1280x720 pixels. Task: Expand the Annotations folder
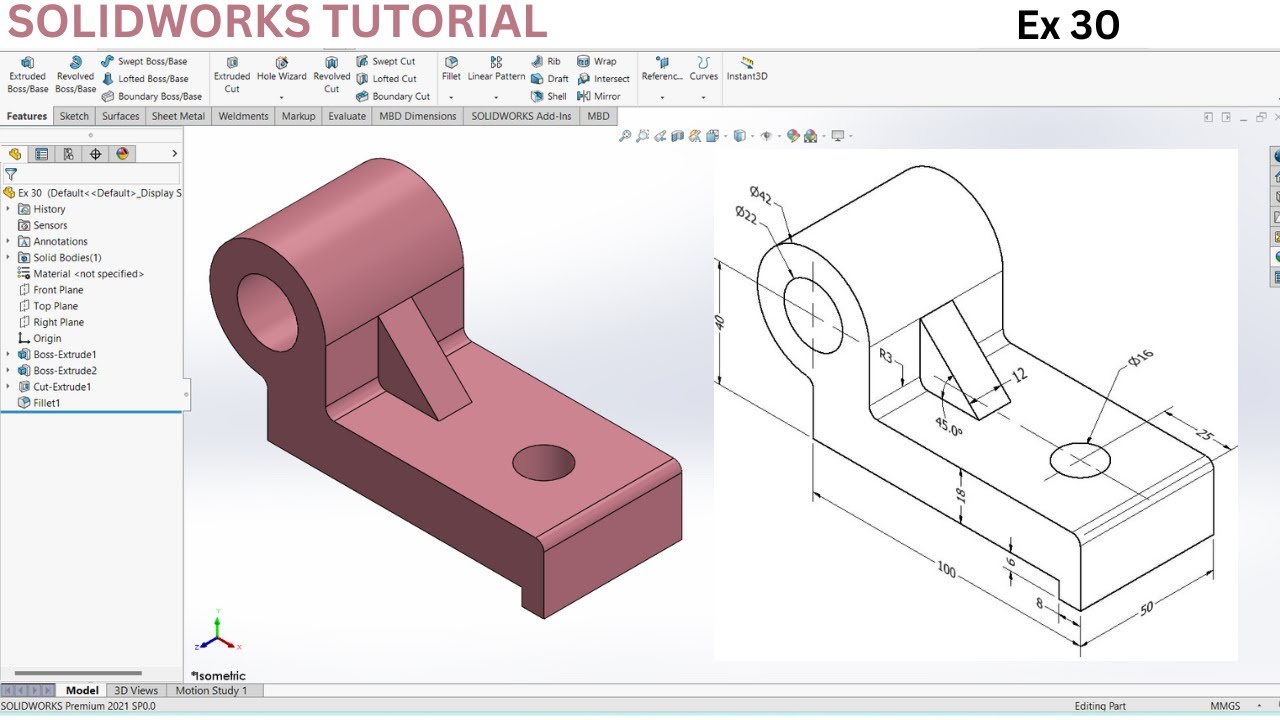point(9,241)
